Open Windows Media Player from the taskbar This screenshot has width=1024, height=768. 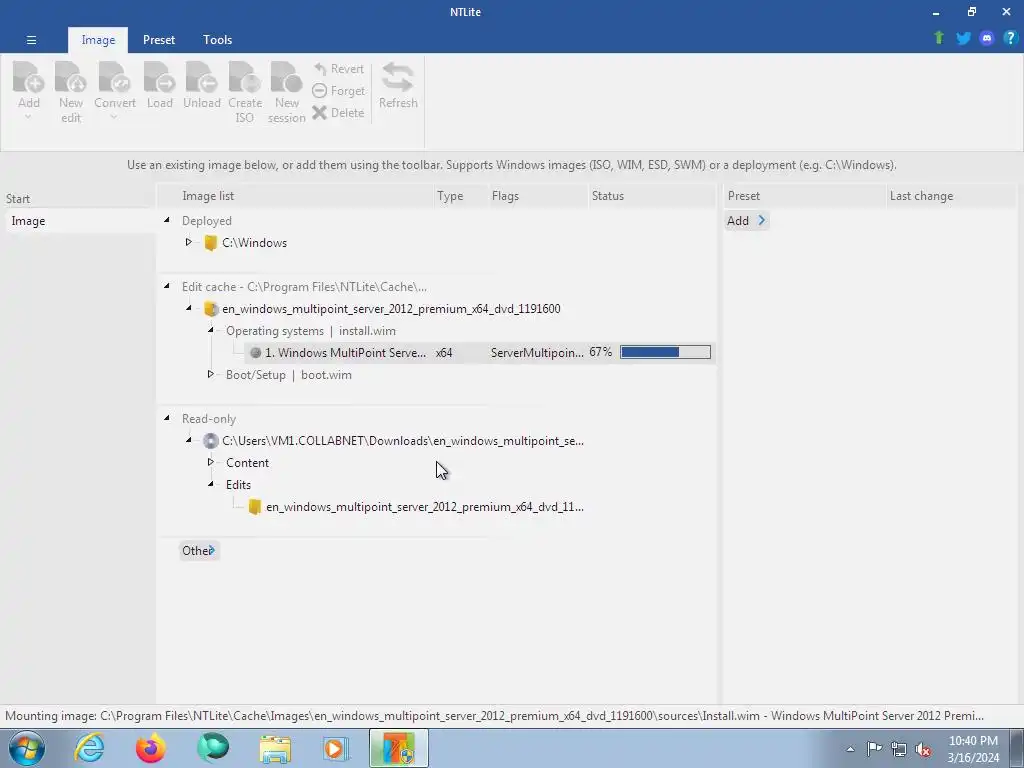point(336,748)
